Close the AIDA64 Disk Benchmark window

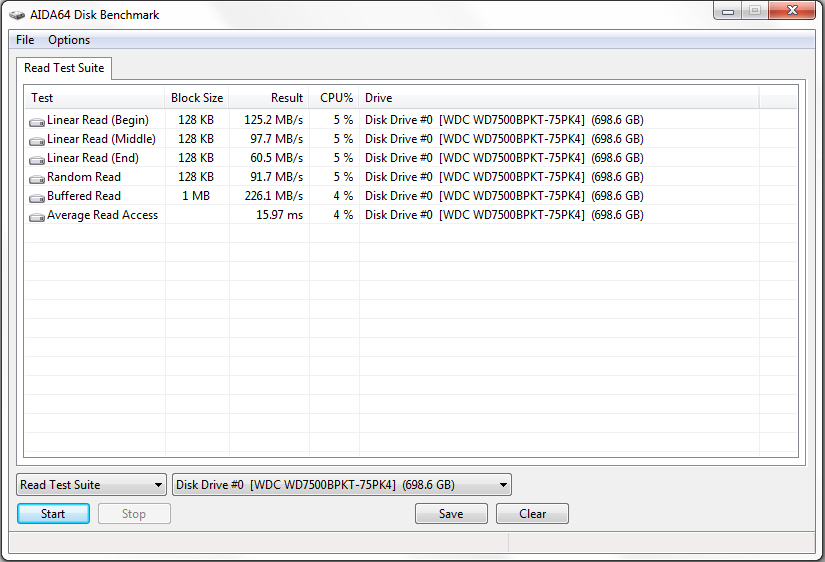[x=792, y=11]
